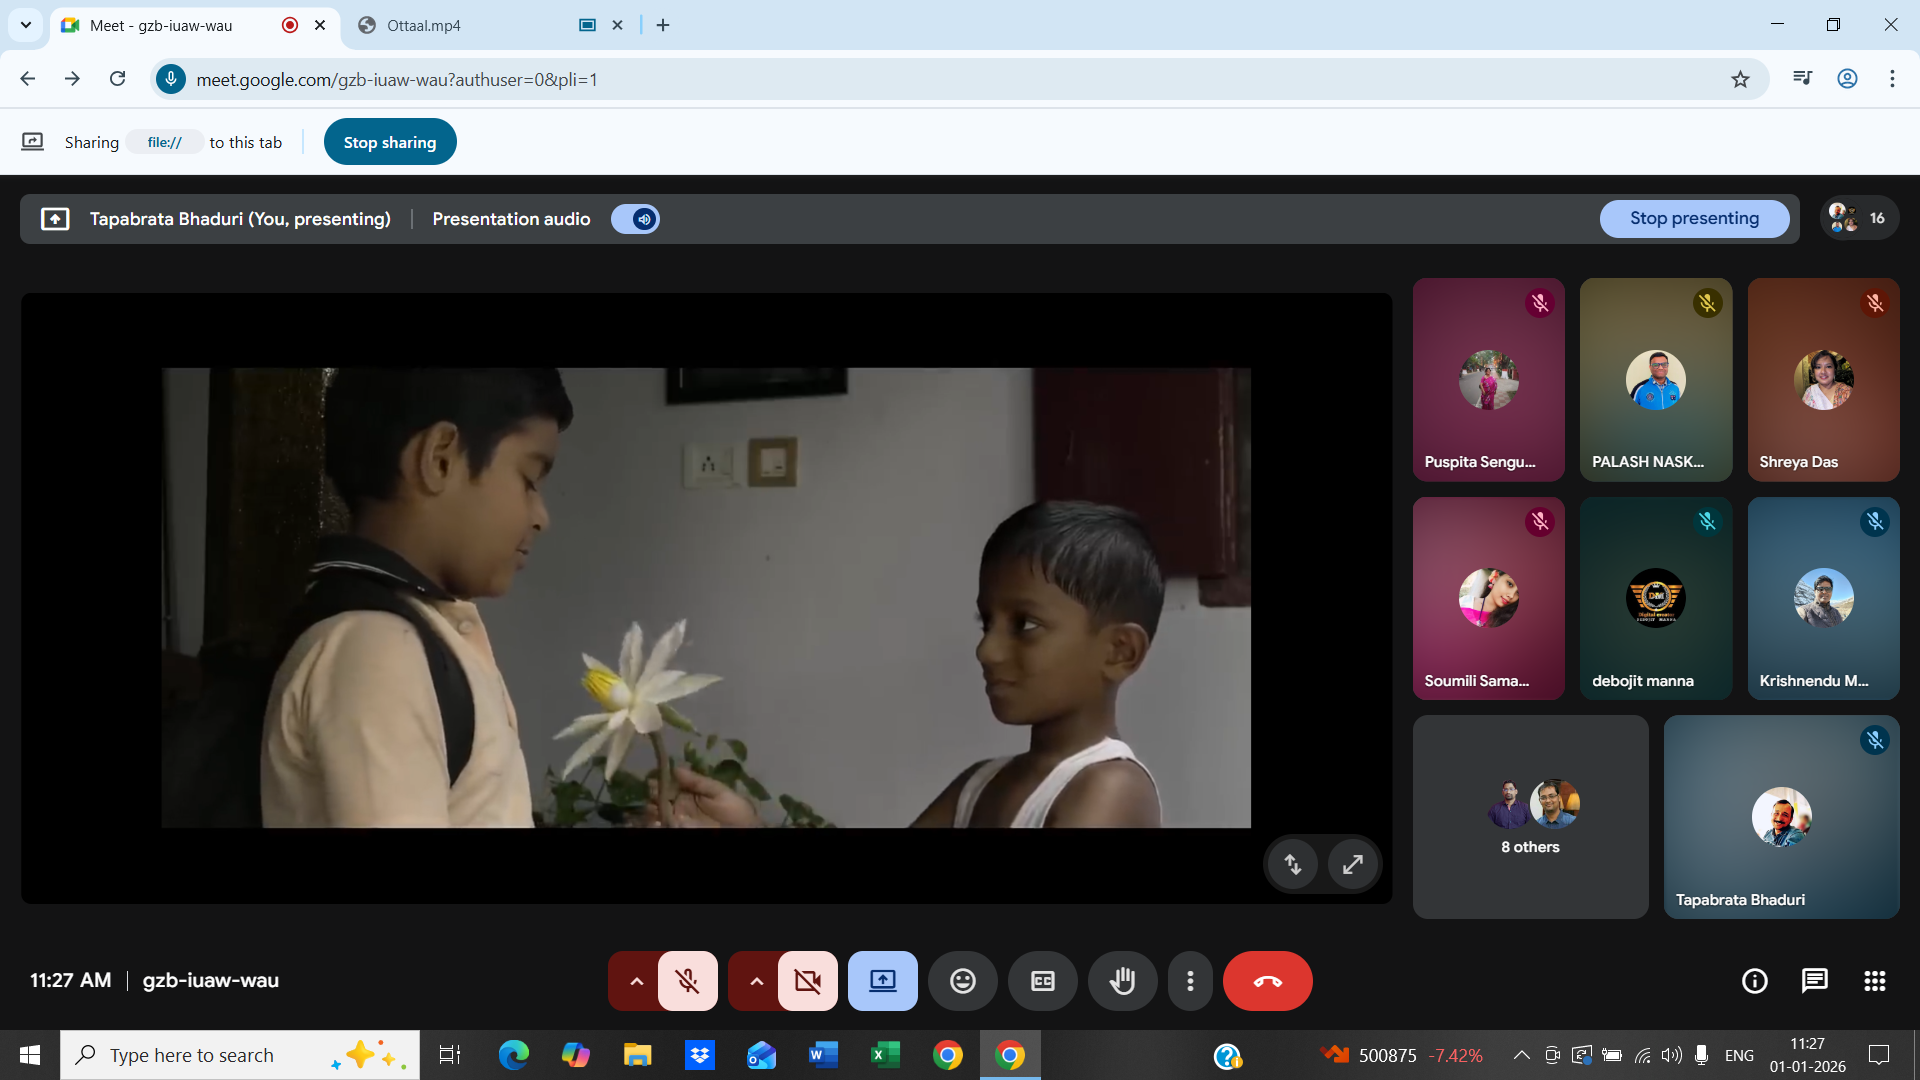Open camera options chevron

point(755,981)
